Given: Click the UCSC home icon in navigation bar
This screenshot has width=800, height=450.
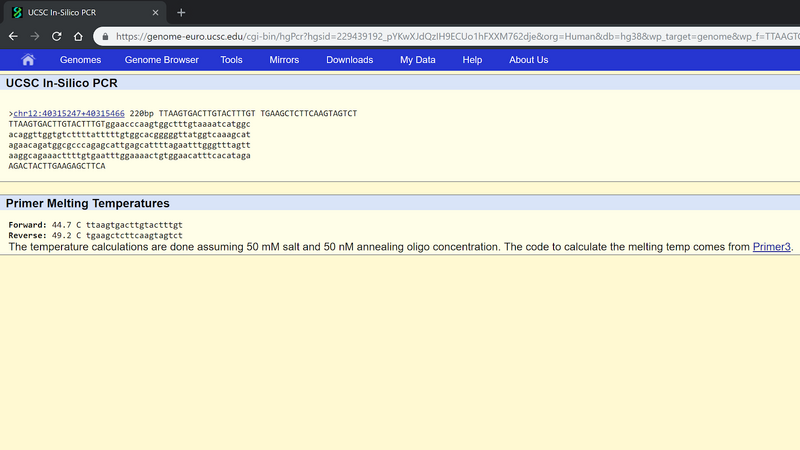Looking at the screenshot, I should [x=28, y=60].
